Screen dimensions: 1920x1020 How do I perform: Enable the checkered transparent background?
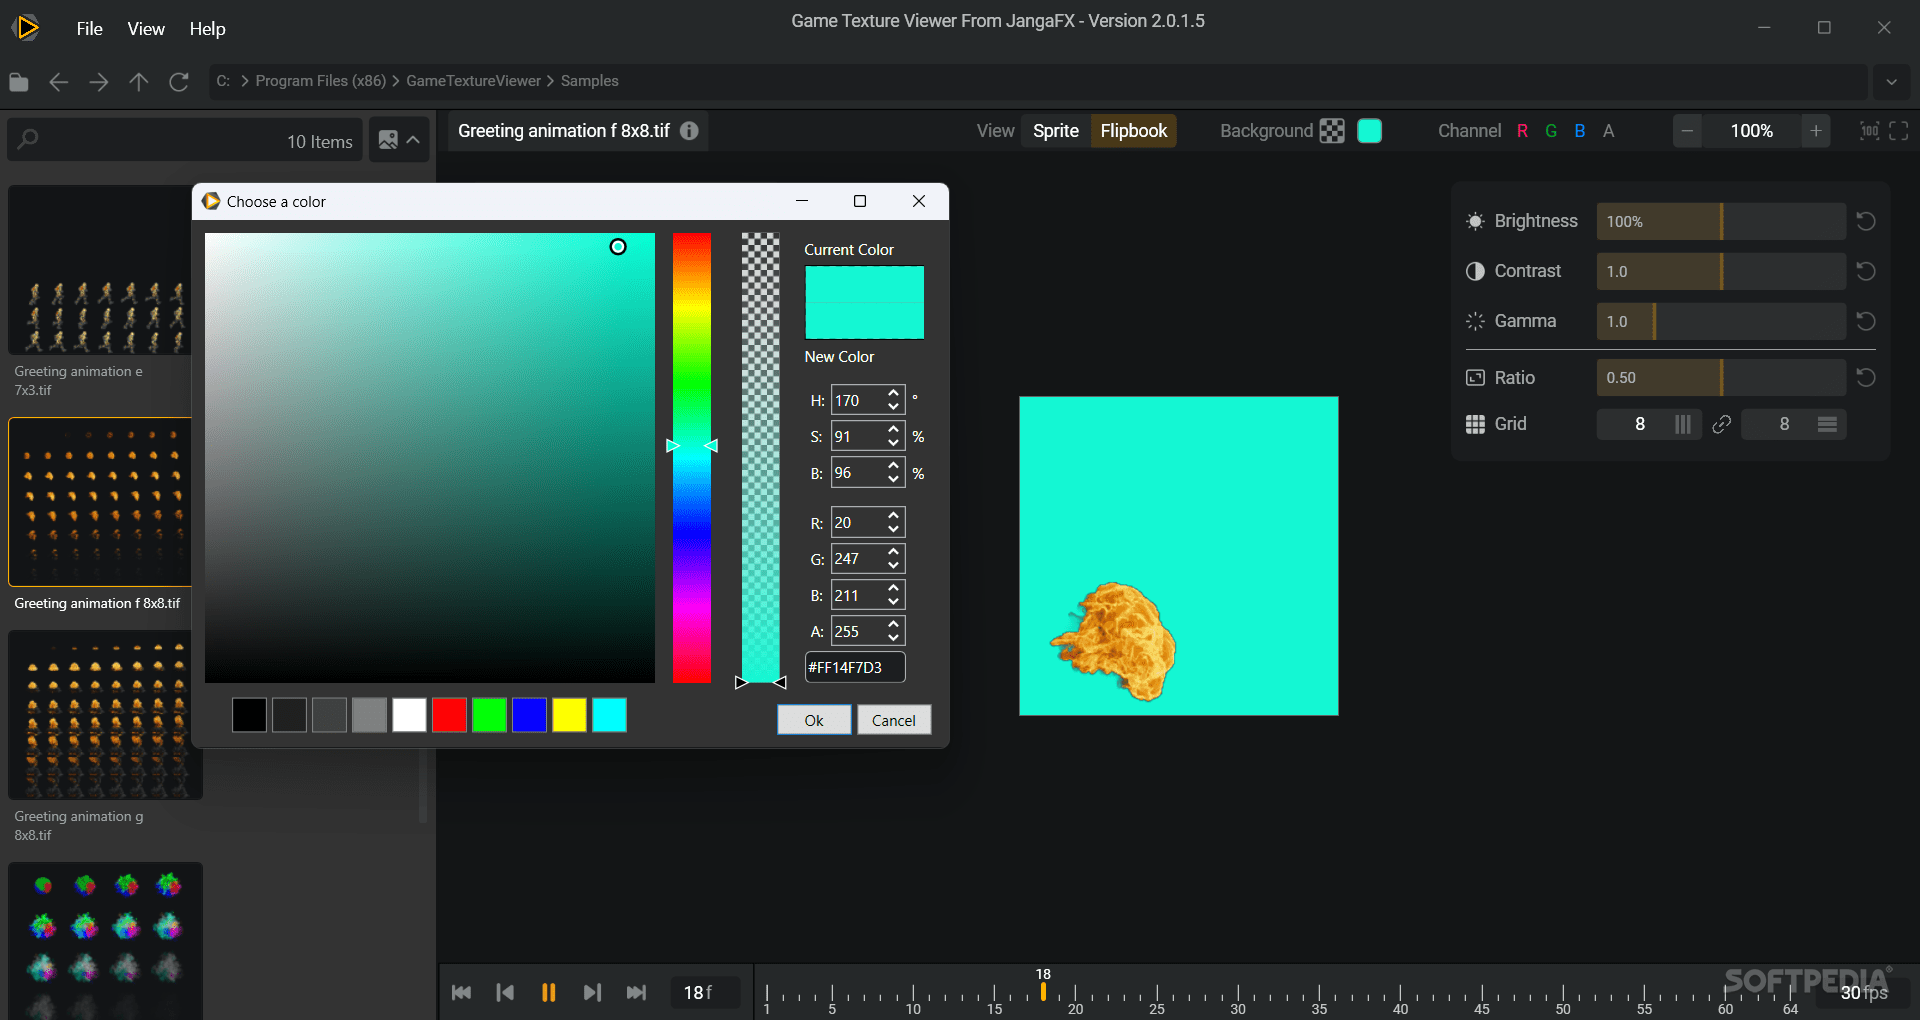pos(1333,130)
